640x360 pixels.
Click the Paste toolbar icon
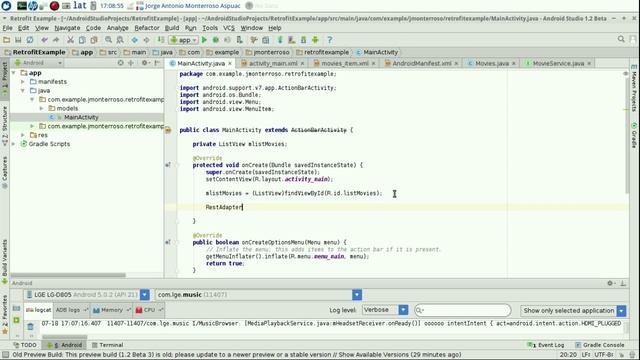coord(94,40)
